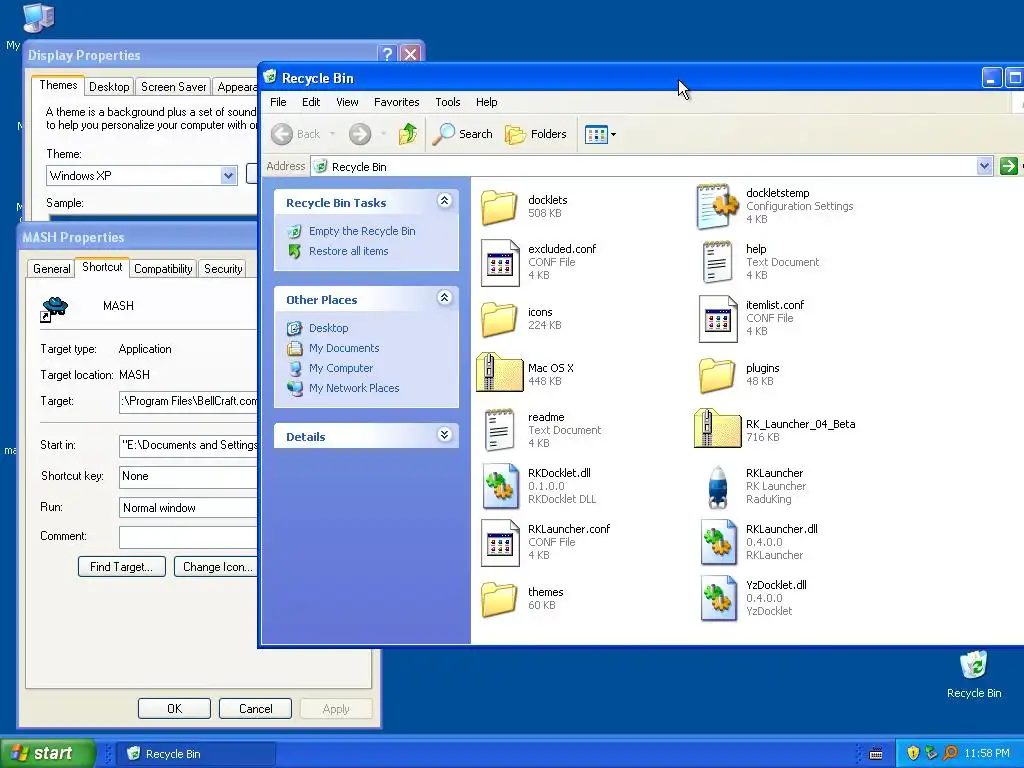Click the Comment field in MASH Properties

[x=188, y=537]
